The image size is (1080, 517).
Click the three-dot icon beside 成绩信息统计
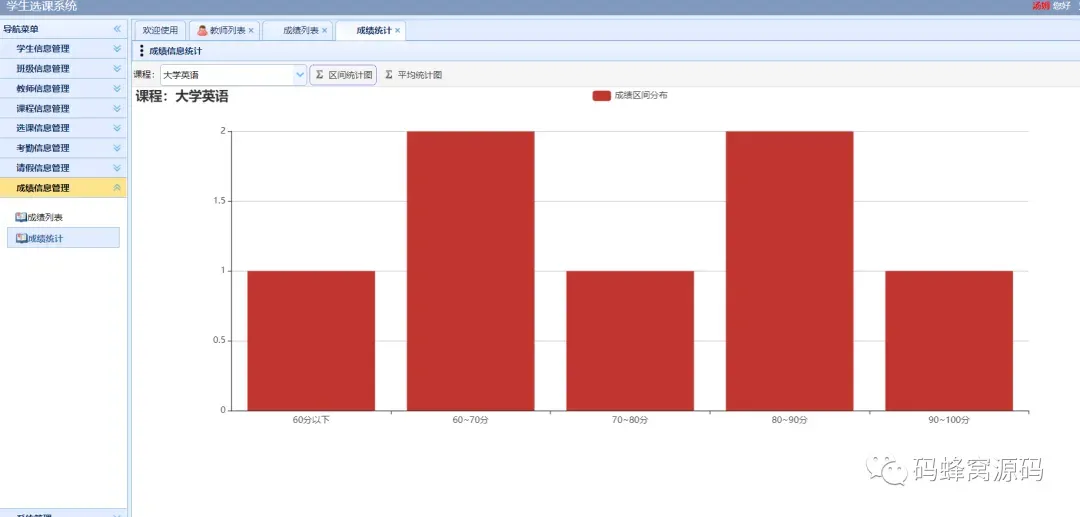[142, 51]
